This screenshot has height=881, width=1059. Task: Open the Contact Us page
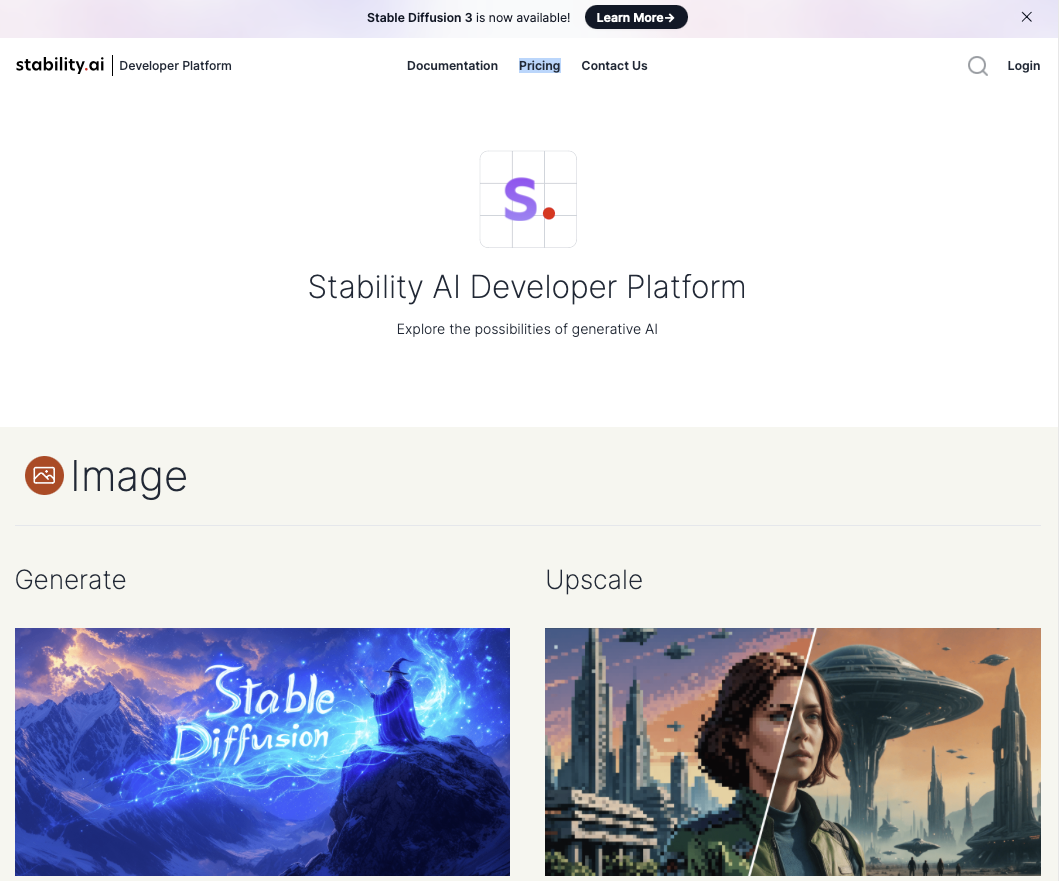[615, 66]
